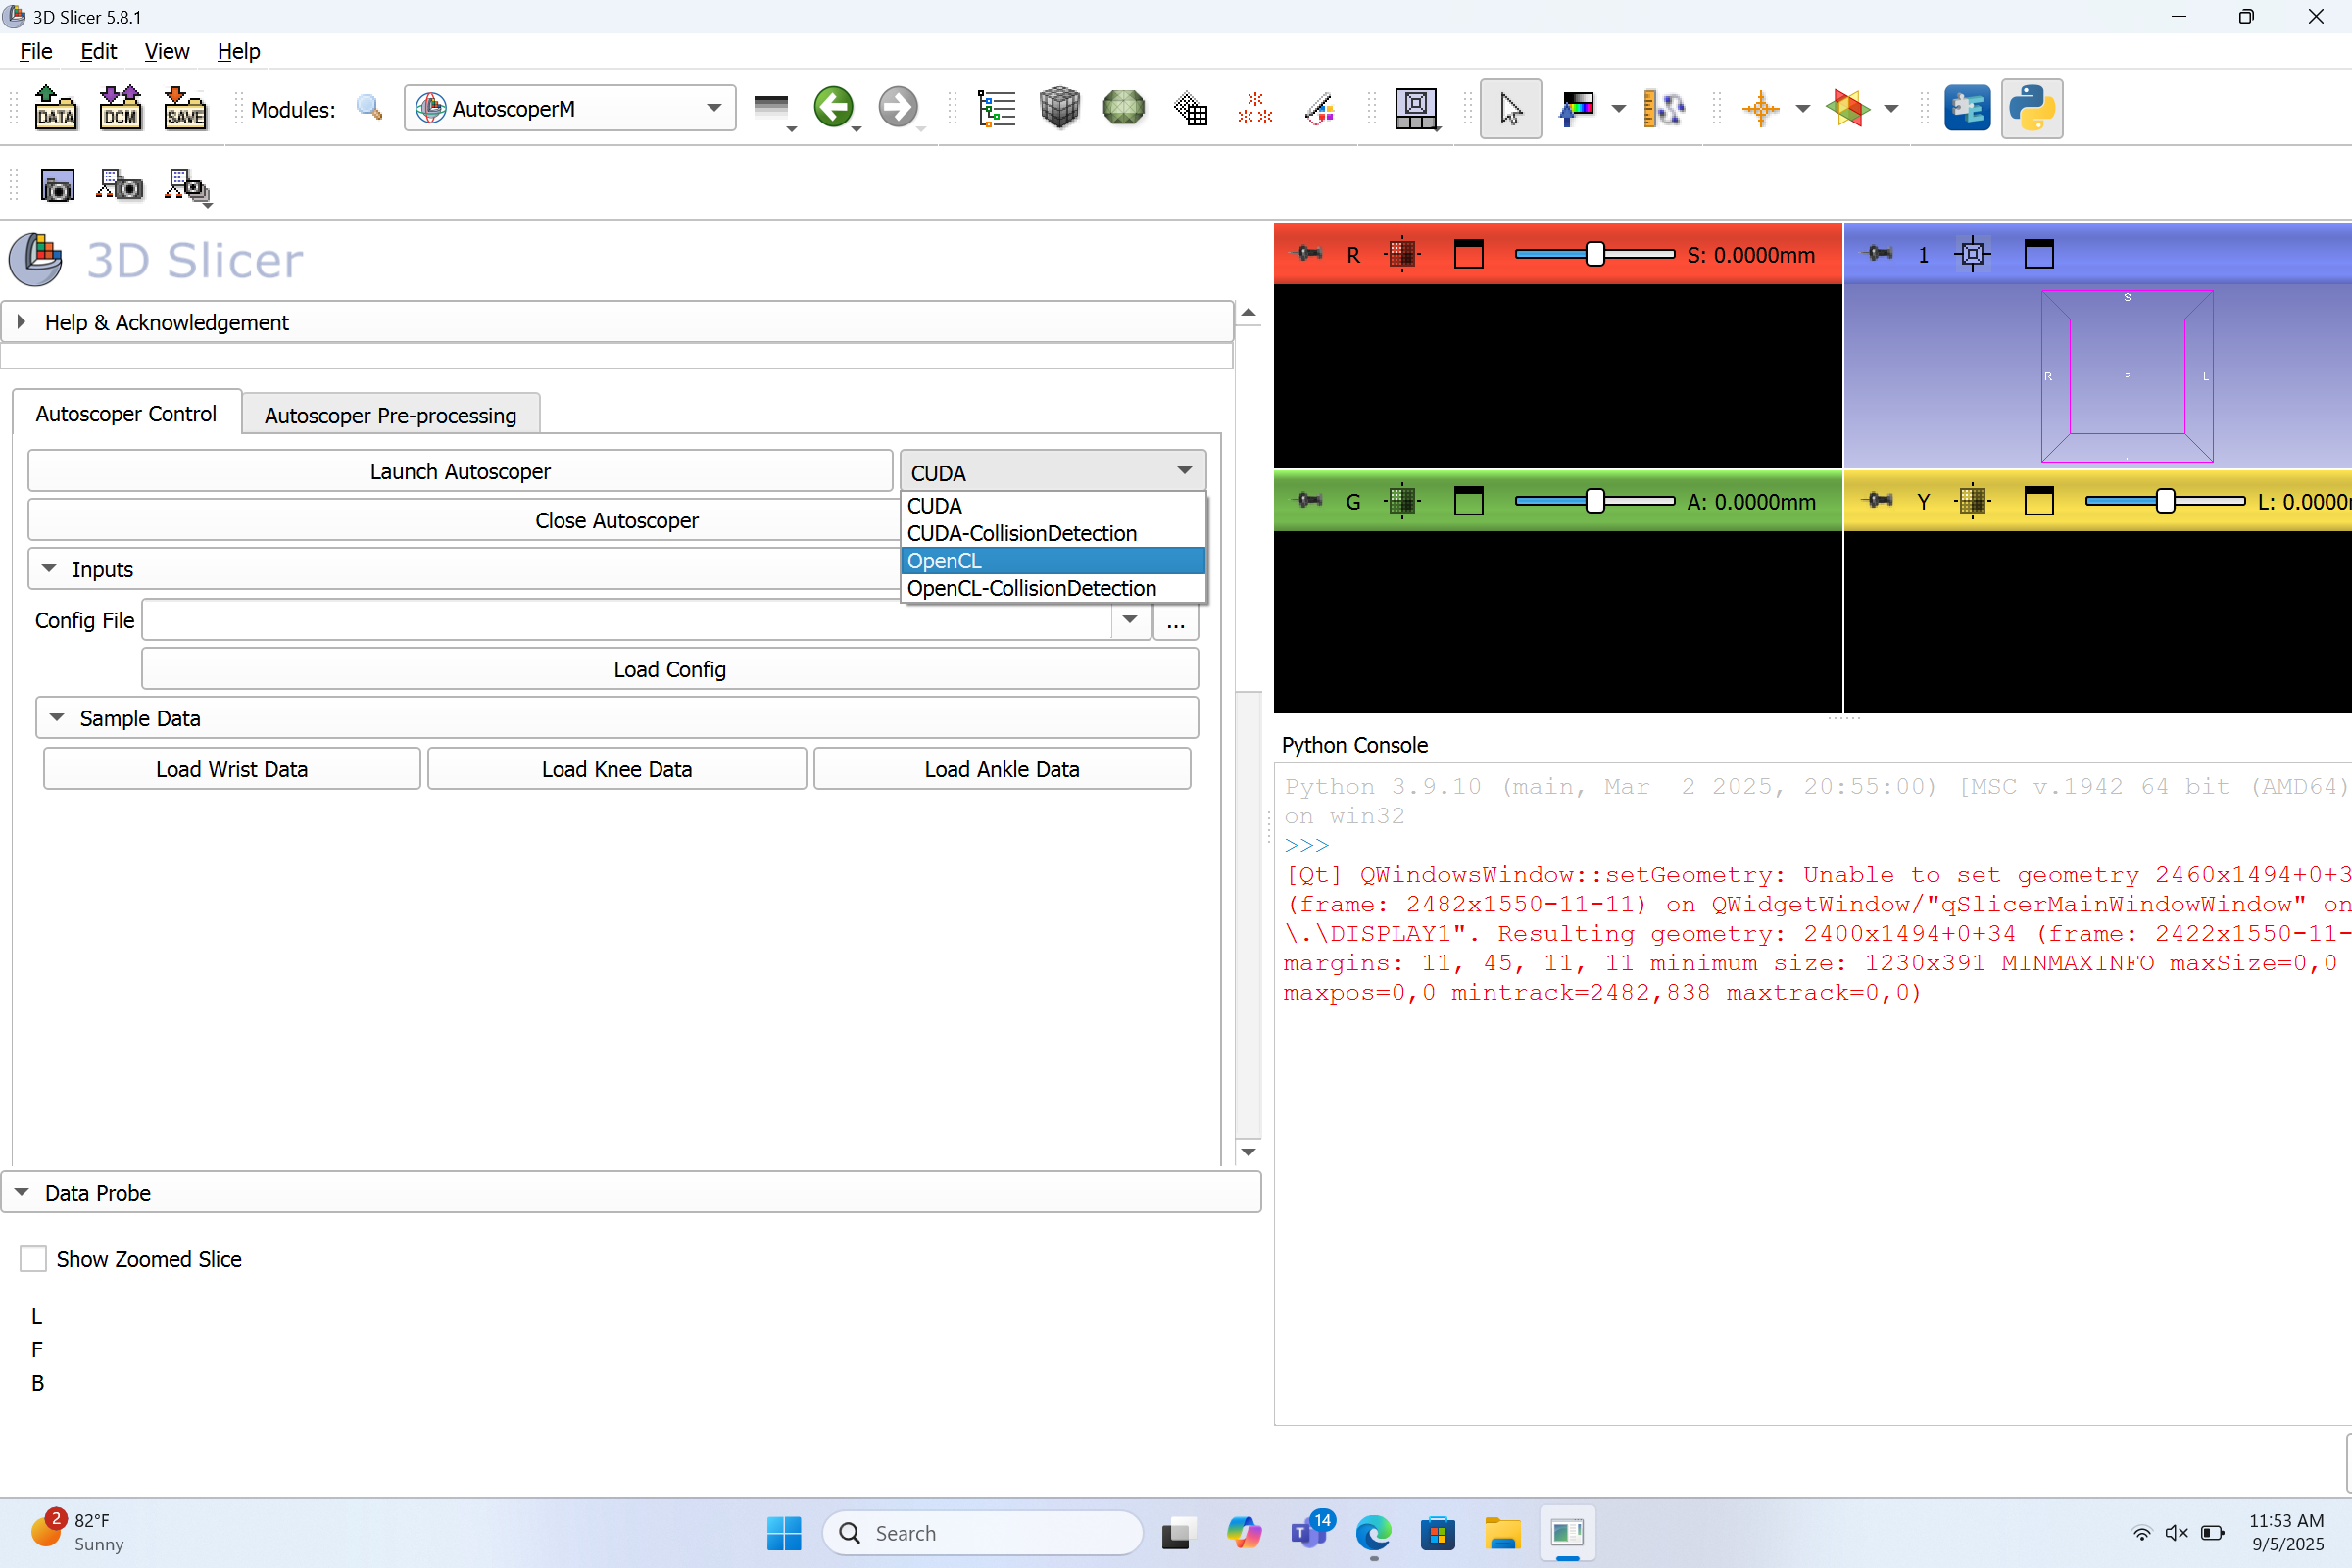
Task: Click the module search magnifier icon
Action: 369,108
